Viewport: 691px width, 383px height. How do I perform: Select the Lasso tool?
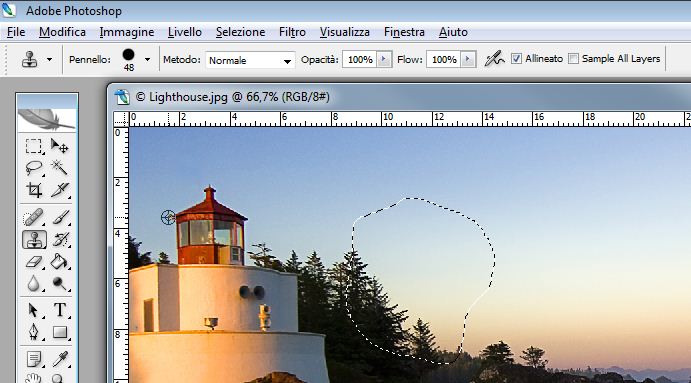click(33, 168)
